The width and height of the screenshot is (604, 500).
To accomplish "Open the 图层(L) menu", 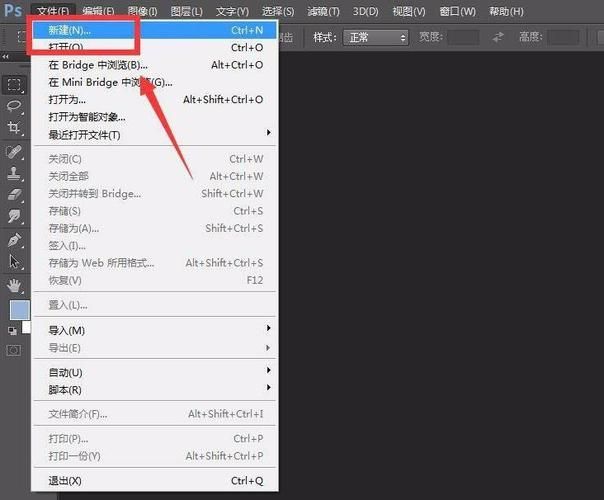I will (186, 12).
